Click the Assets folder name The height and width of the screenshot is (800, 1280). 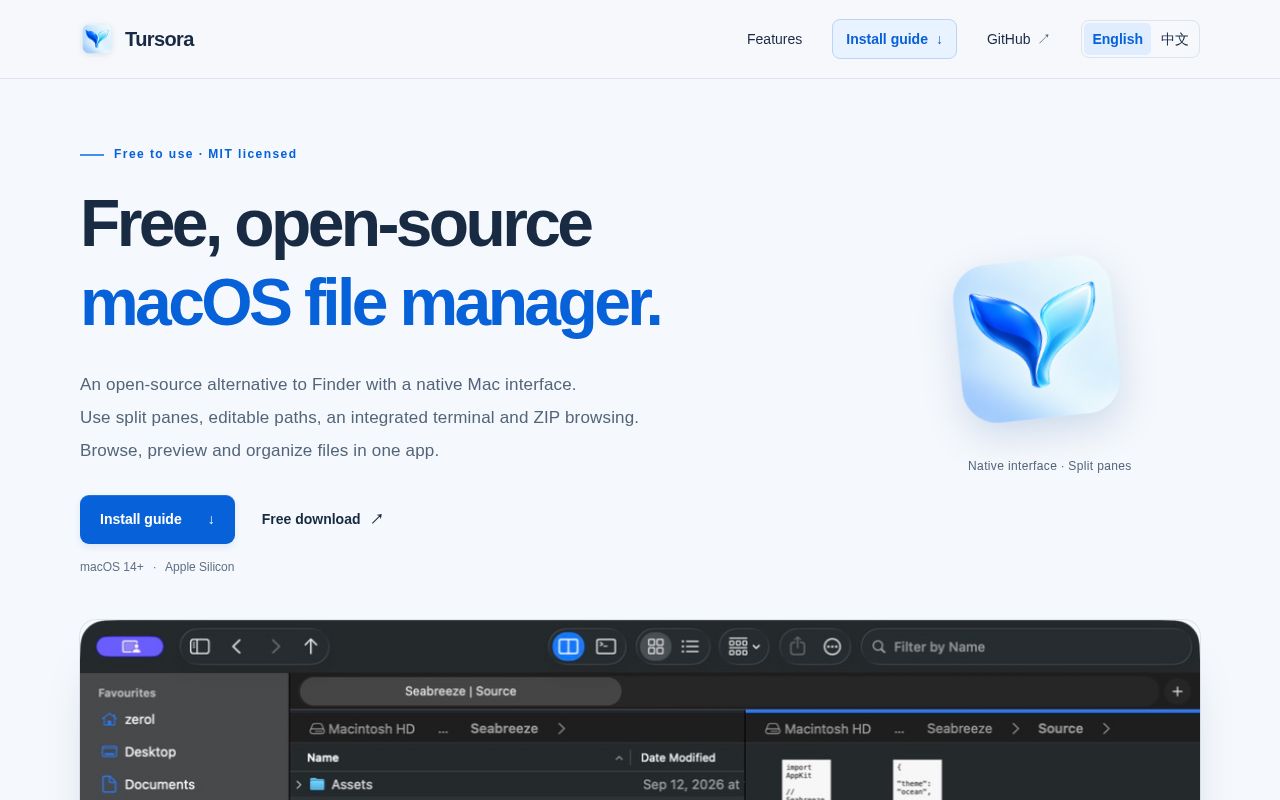(x=352, y=784)
